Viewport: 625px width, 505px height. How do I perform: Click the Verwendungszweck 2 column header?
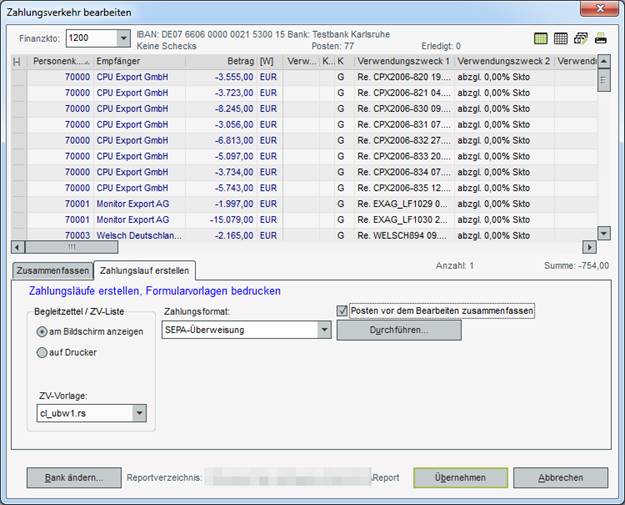[504, 61]
